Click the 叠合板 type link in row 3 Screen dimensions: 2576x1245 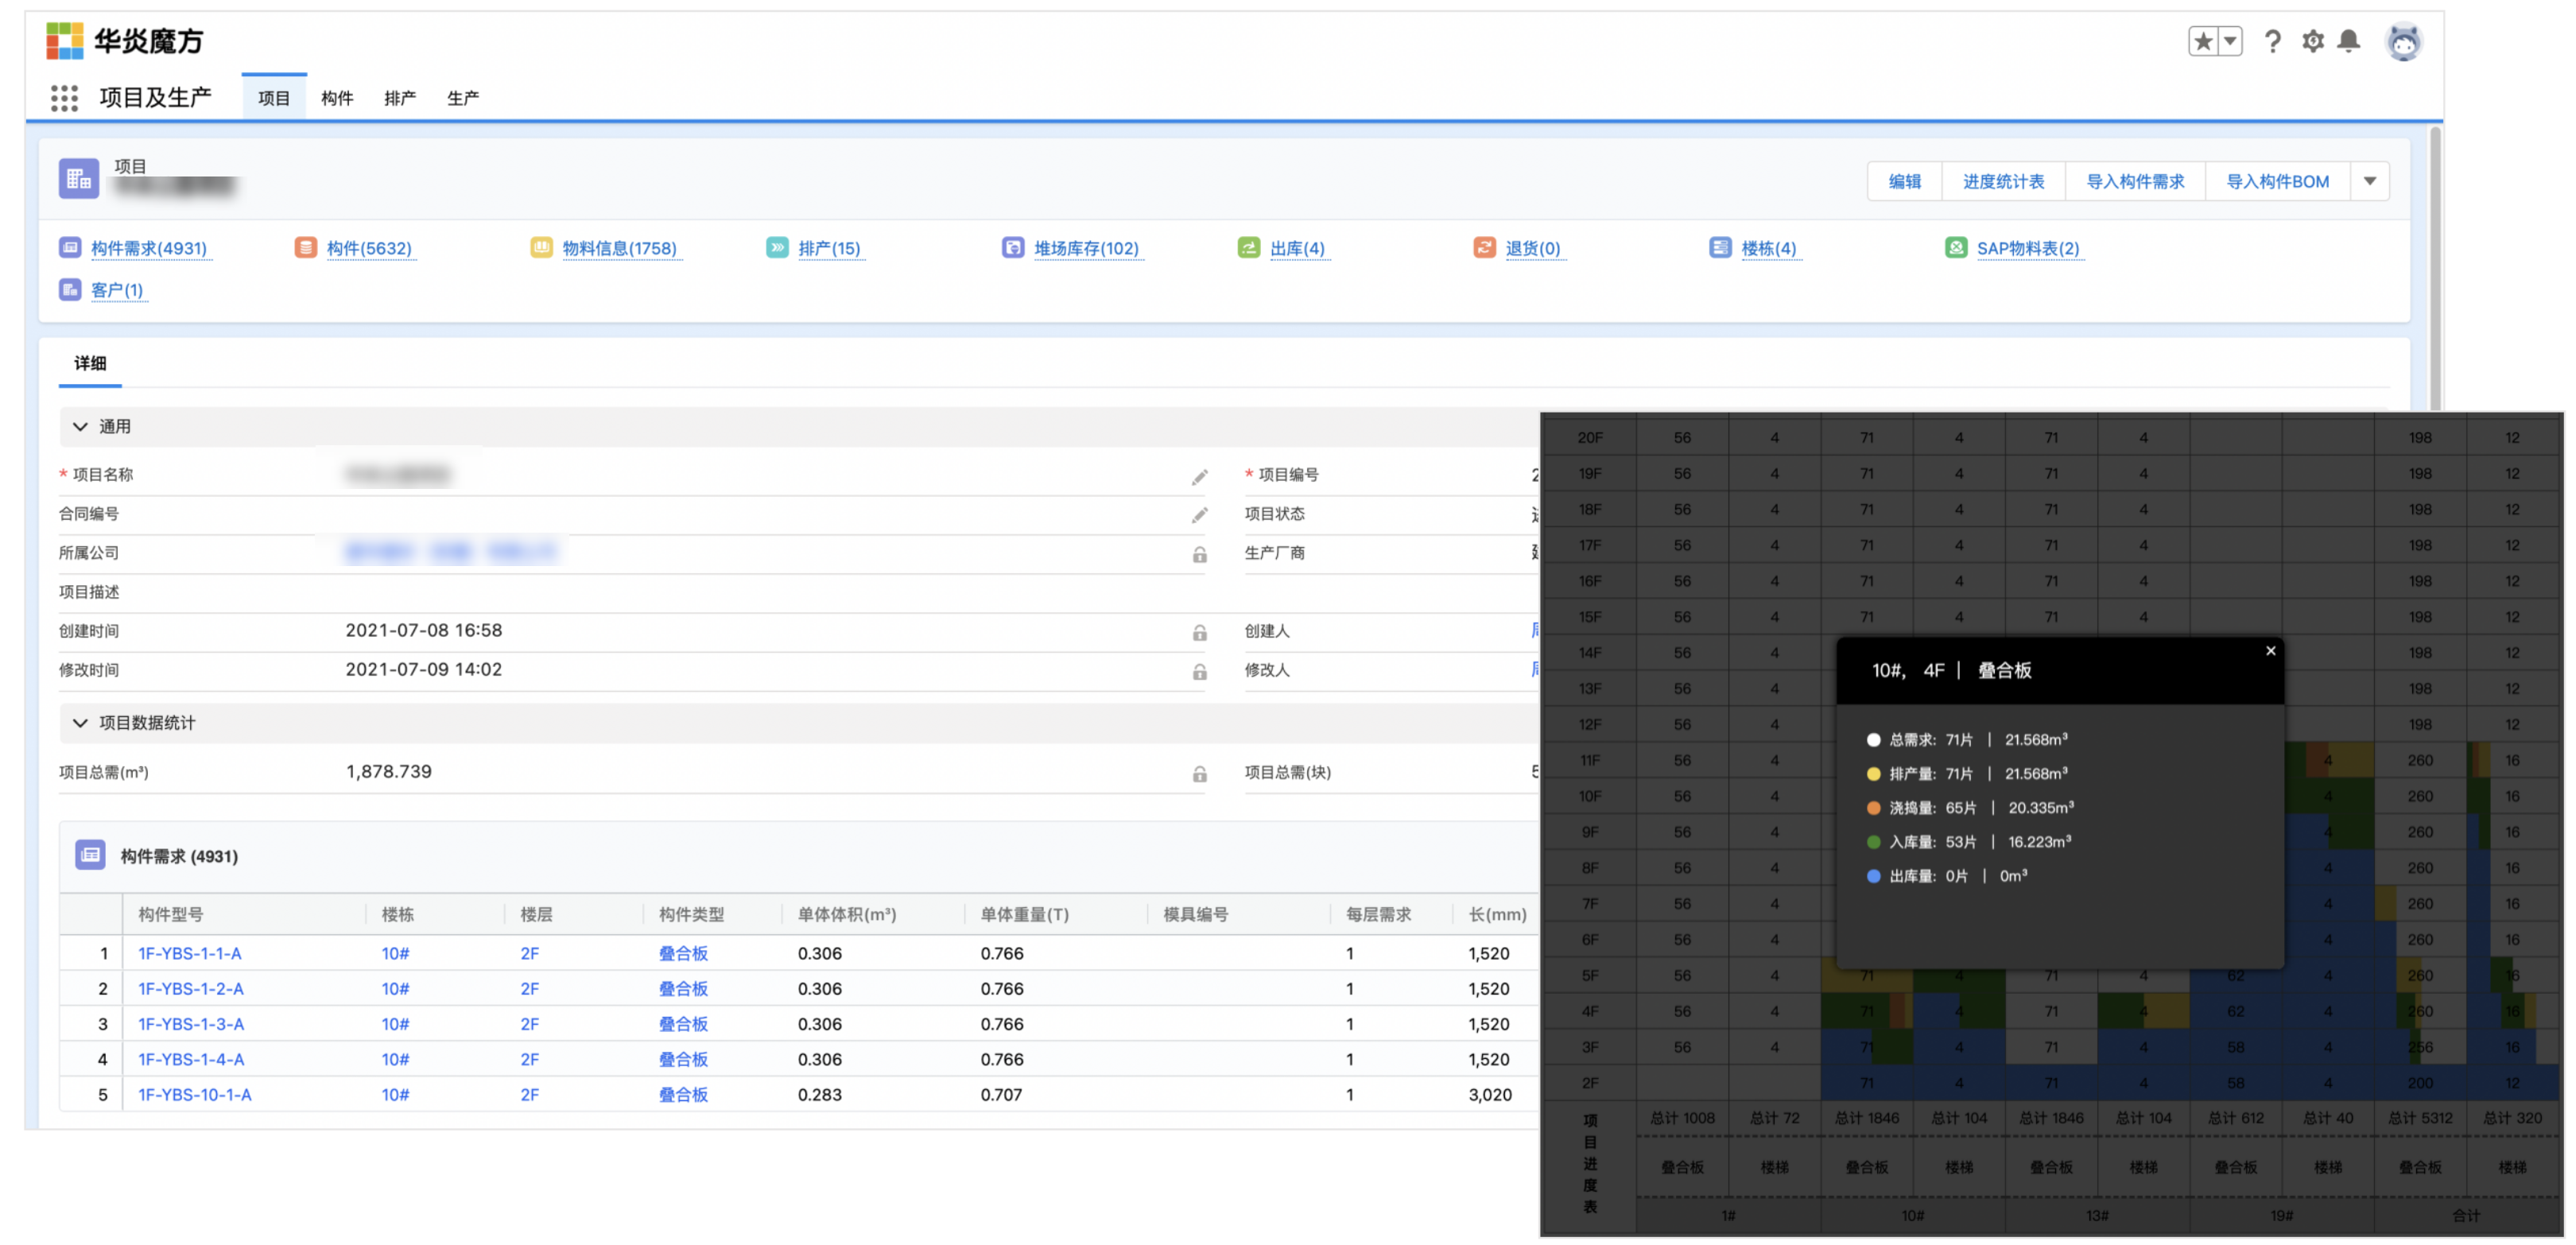click(x=683, y=1024)
